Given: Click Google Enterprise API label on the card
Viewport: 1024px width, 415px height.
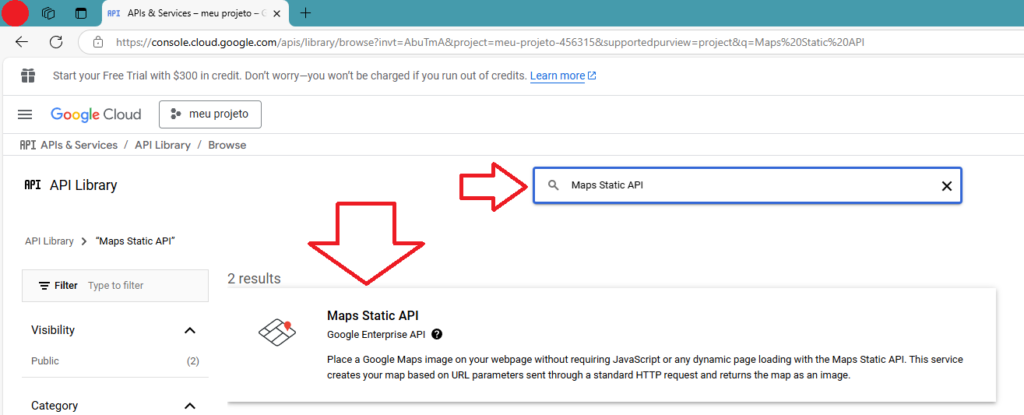Looking at the screenshot, I should click(376, 335).
